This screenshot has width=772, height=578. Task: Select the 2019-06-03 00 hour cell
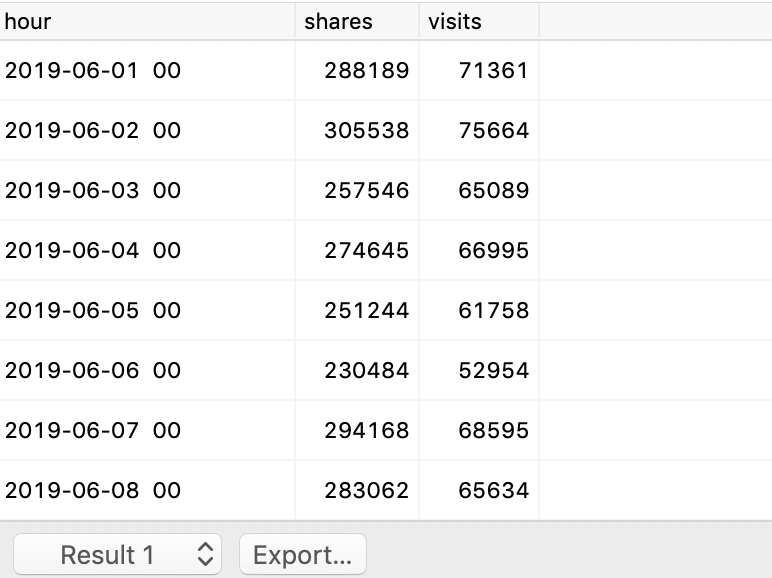93,191
